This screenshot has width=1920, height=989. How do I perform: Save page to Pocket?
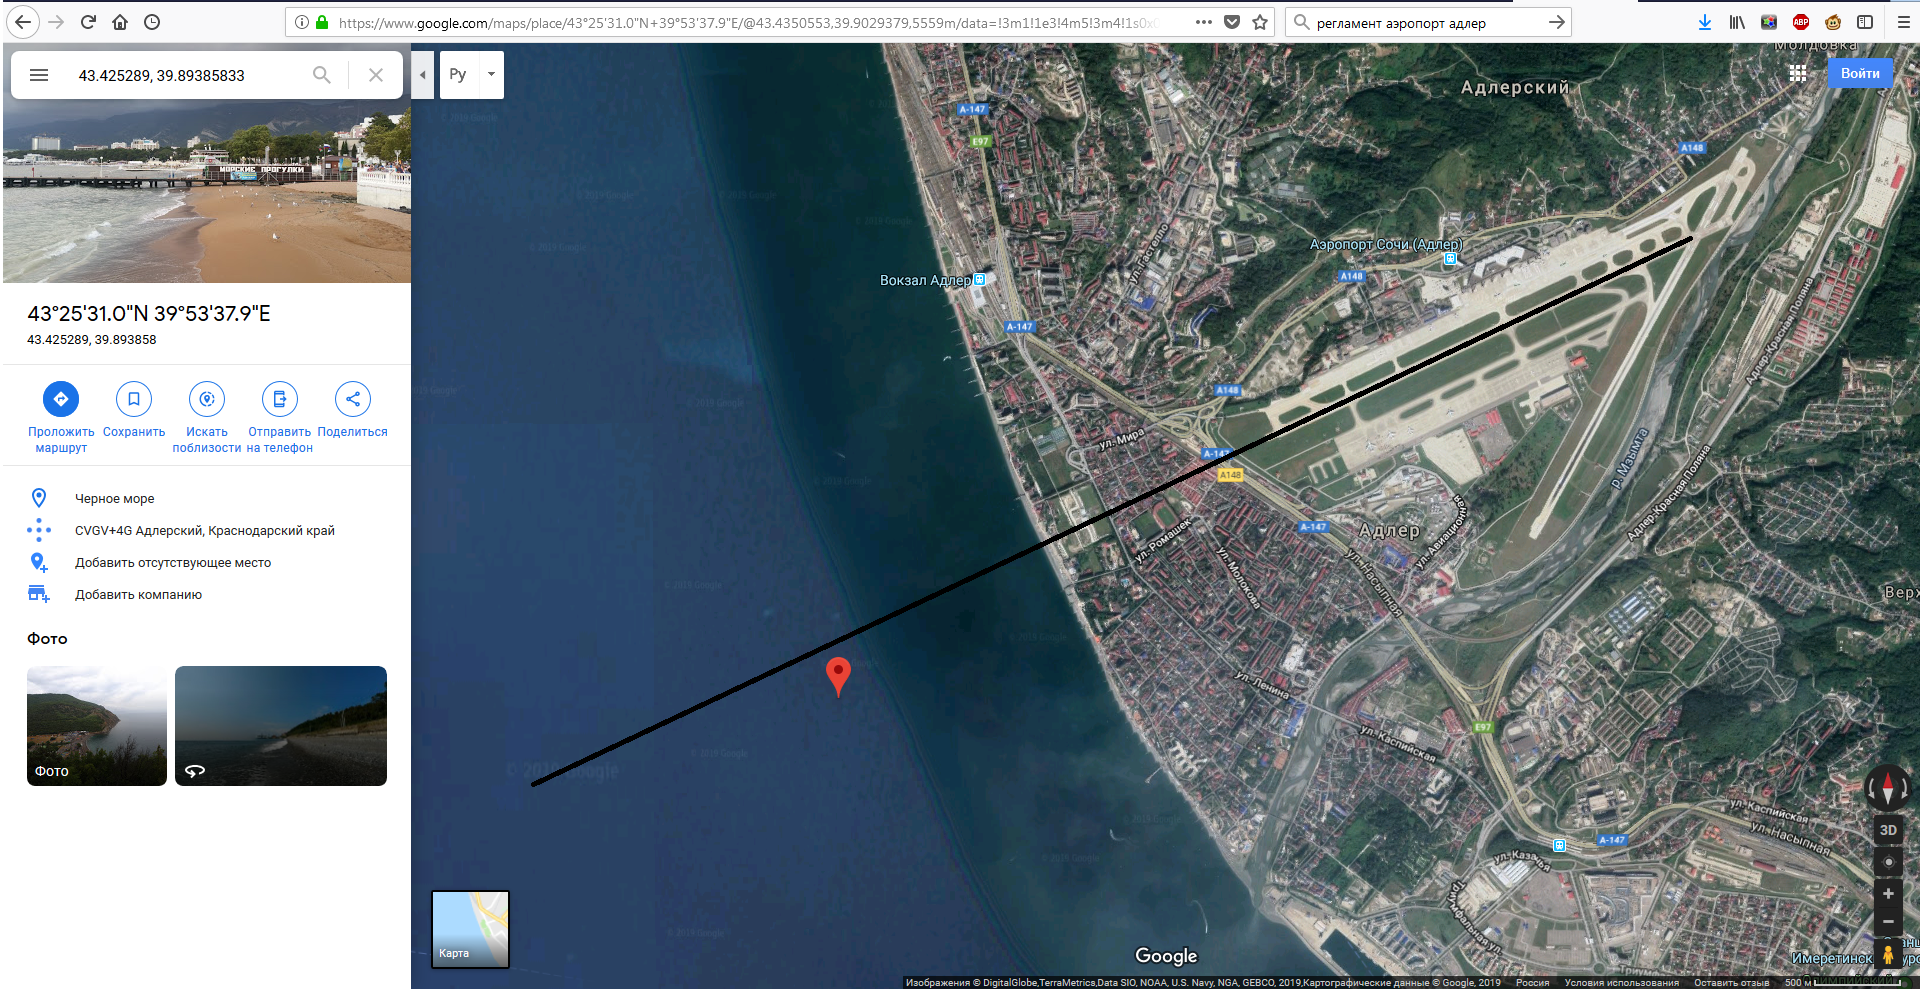point(1232,22)
